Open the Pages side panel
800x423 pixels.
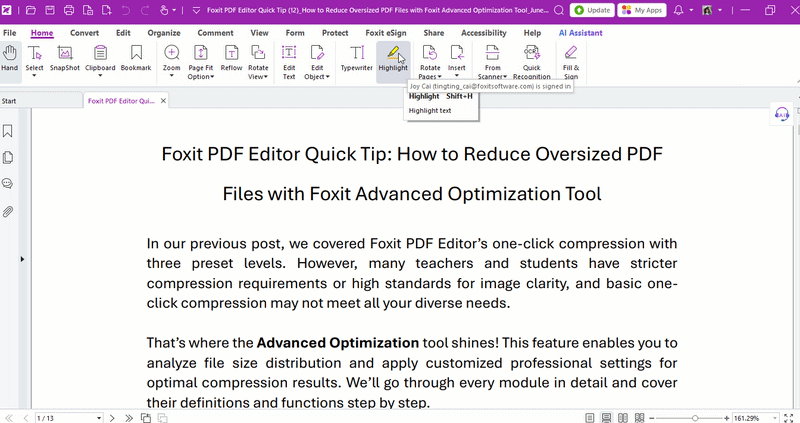pyautogui.click(x=8, y=158)
